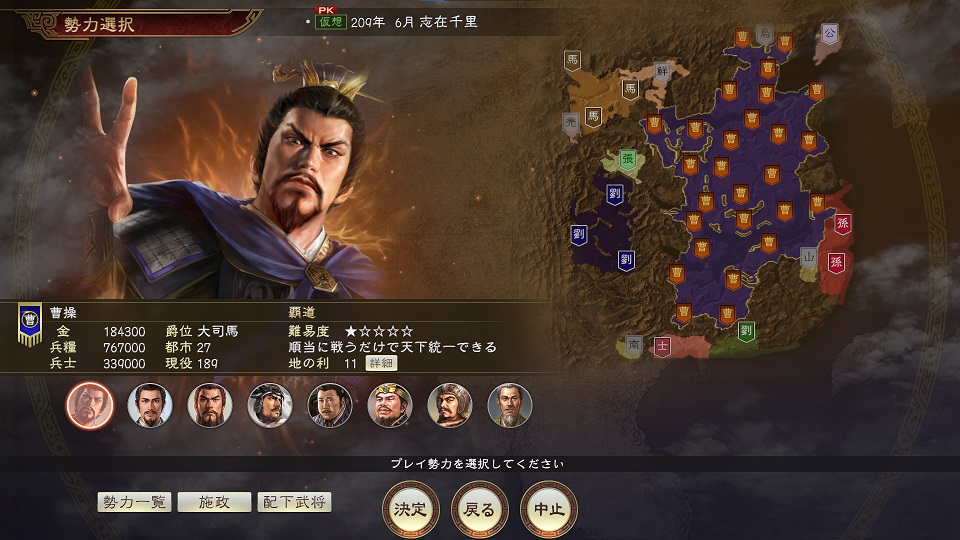Click the green 張 faction flag on map
Viewport: 960px width, 540px height.
(x=628, y=160)
